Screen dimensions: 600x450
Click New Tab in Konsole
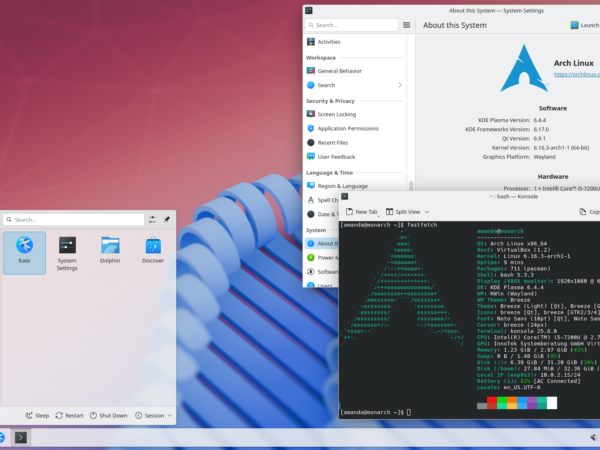(361, 212)
